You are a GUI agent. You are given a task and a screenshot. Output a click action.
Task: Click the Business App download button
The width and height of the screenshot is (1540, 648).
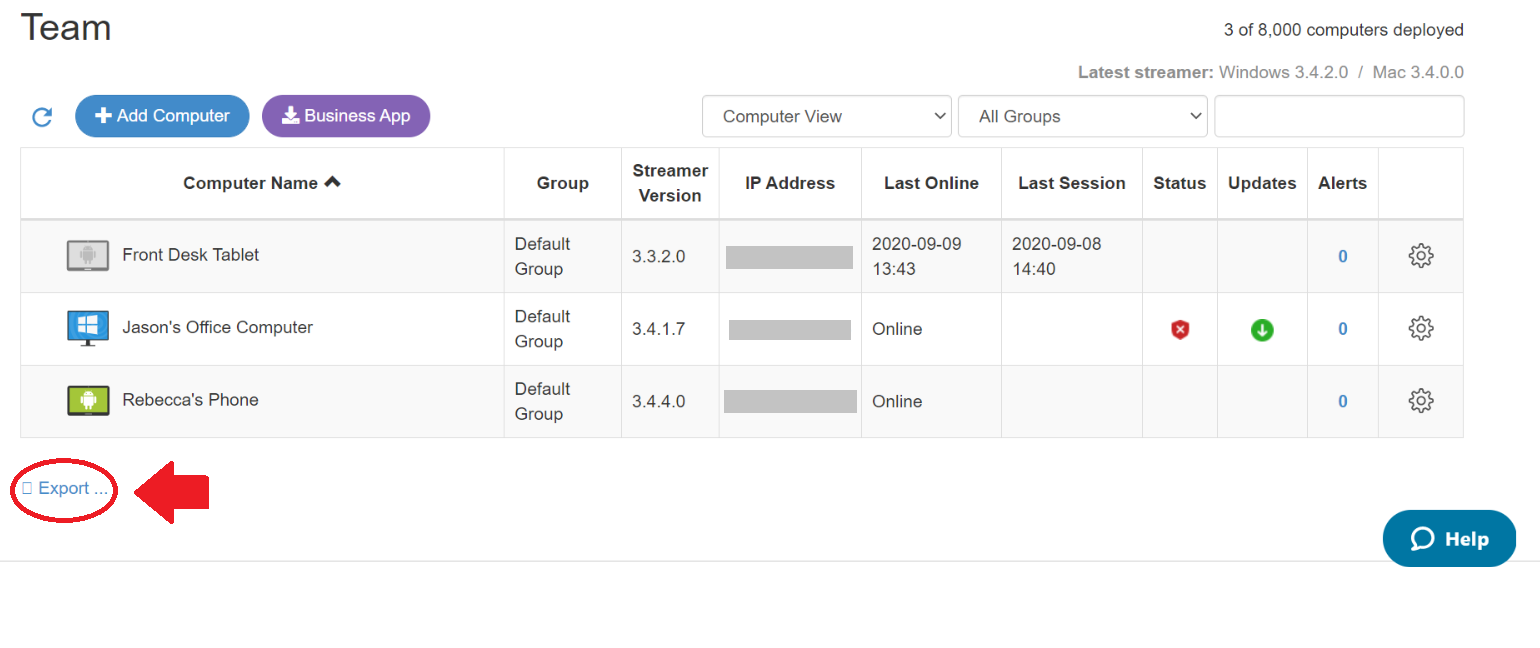tap(346, 116)
